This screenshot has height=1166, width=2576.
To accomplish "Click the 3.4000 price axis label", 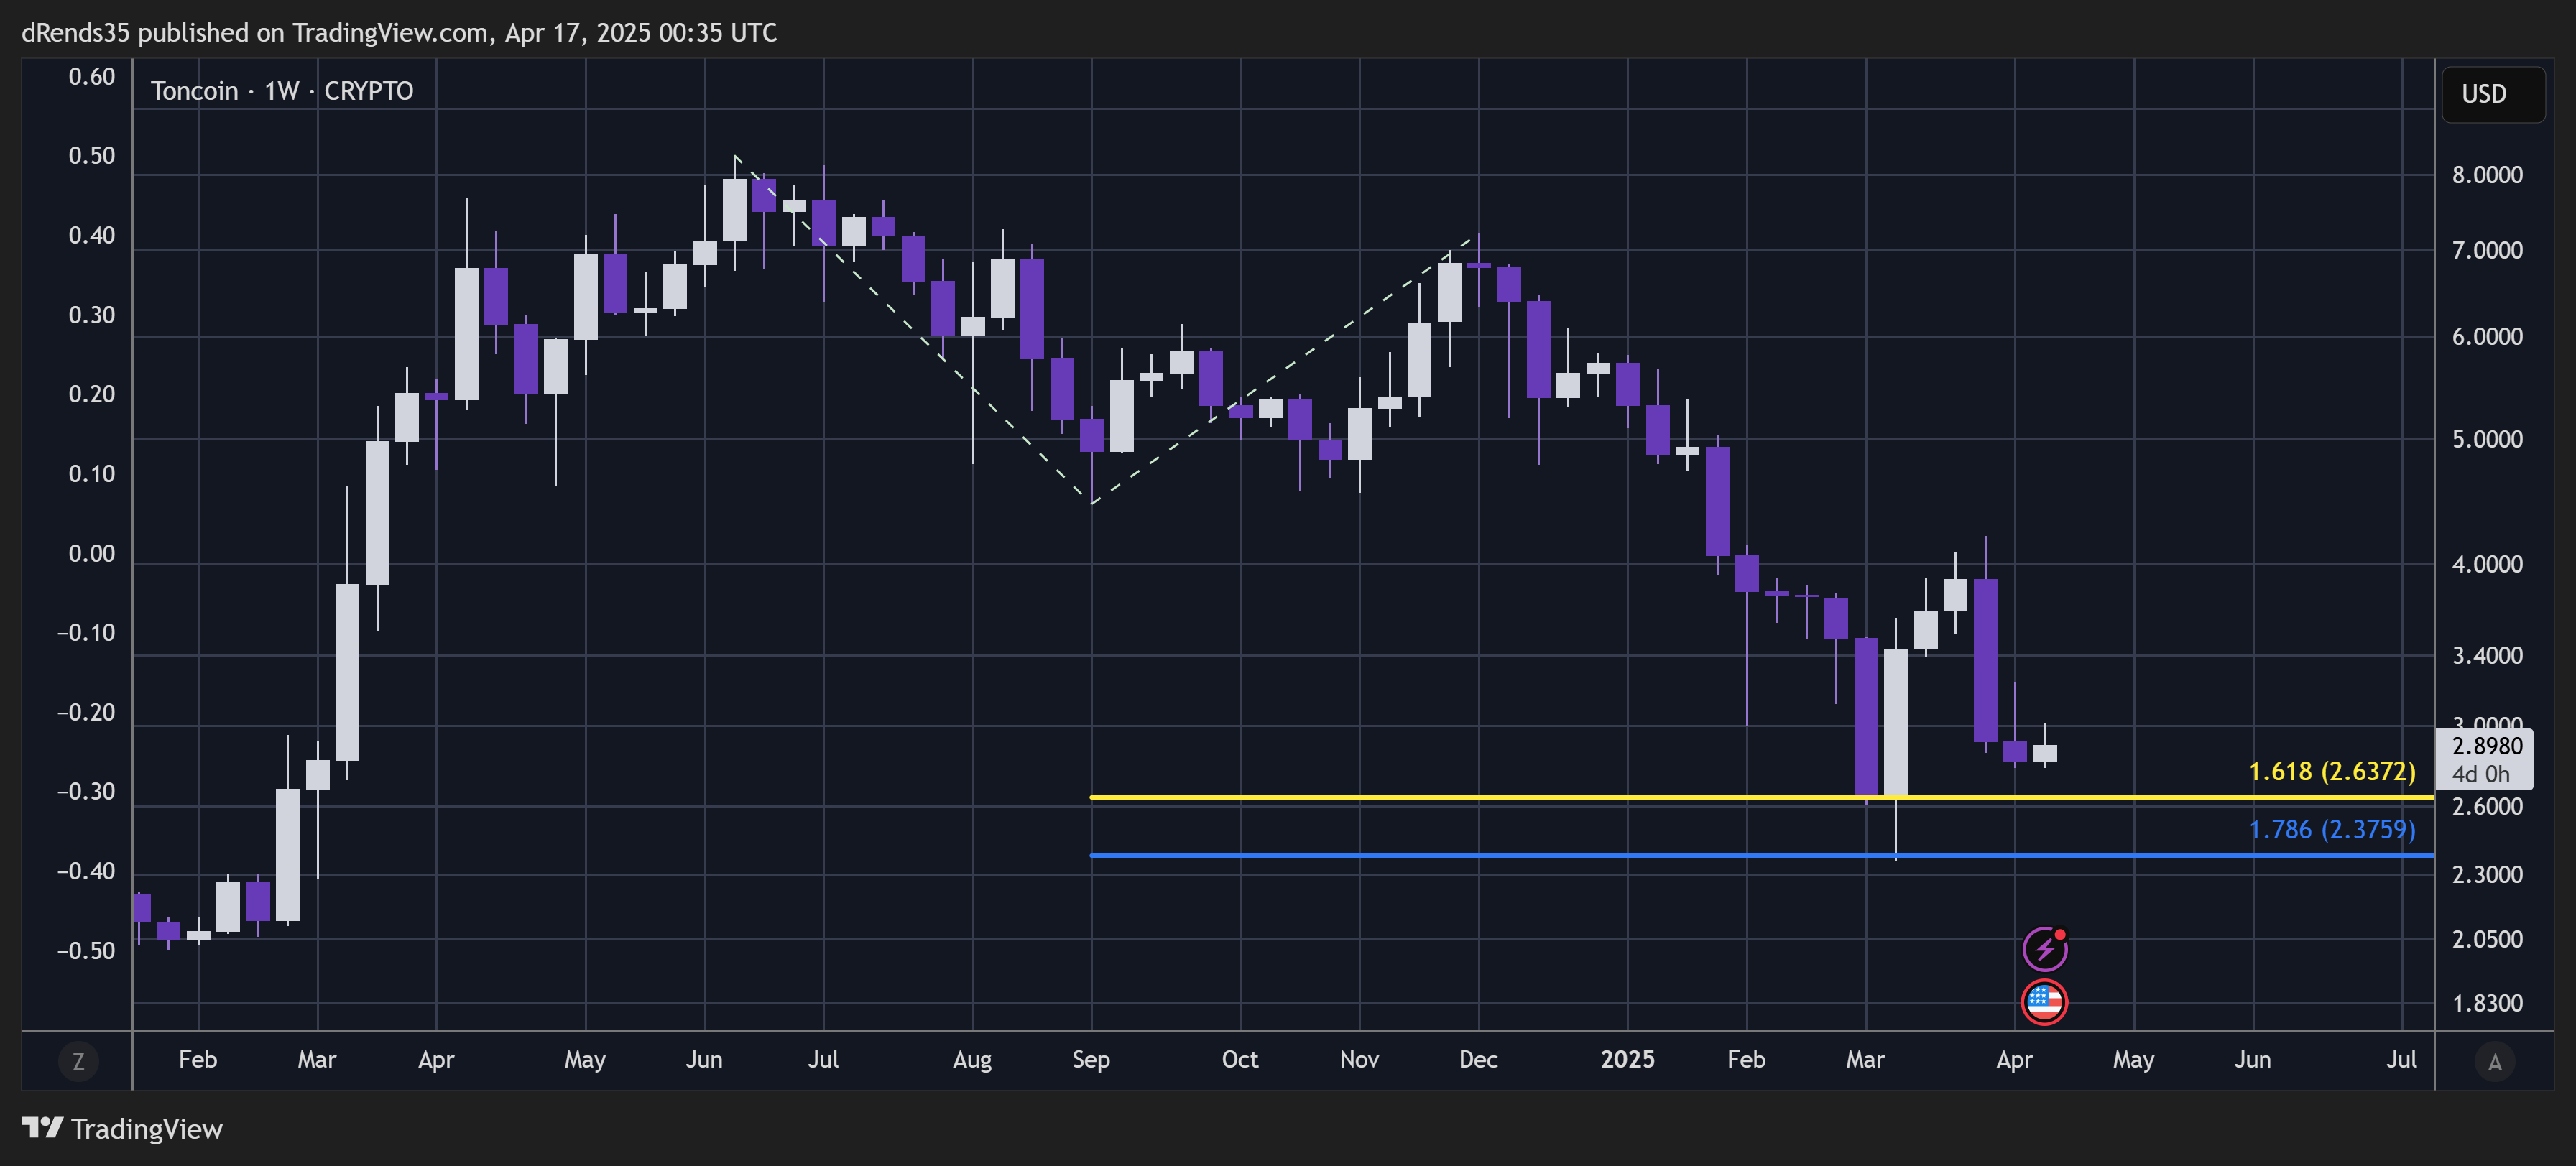I will pyautogui.click(x=2486, y=655).
